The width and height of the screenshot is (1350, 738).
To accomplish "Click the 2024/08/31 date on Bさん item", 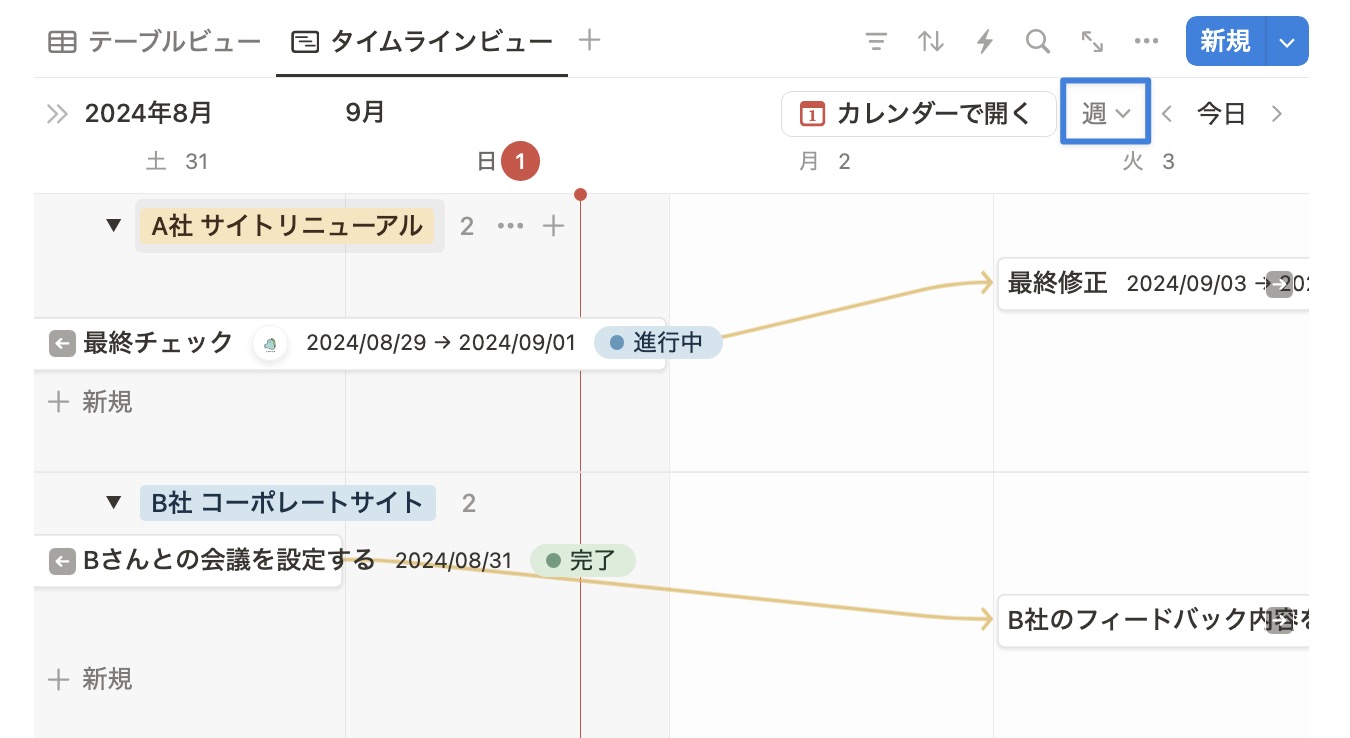I will point(453,560).
